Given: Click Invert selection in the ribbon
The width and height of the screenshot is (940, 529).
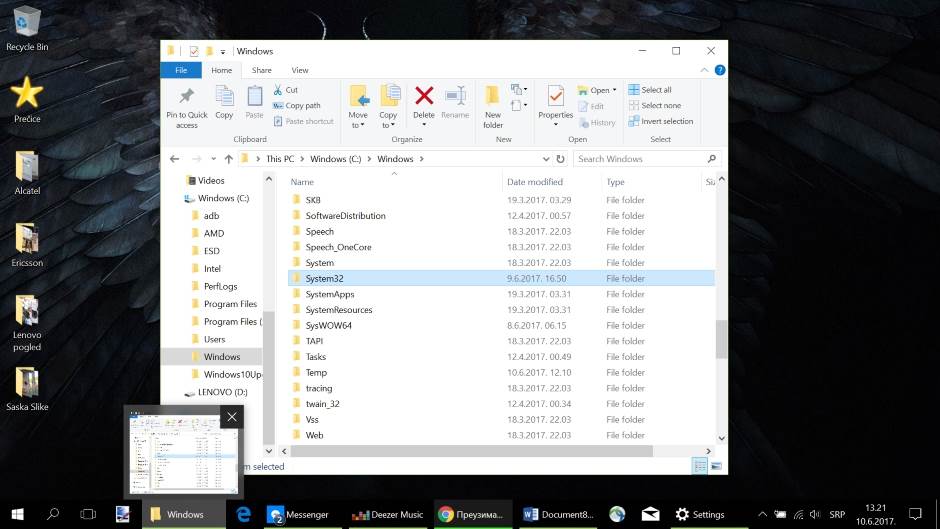Looking at the screenshot, I should (660, 121).
